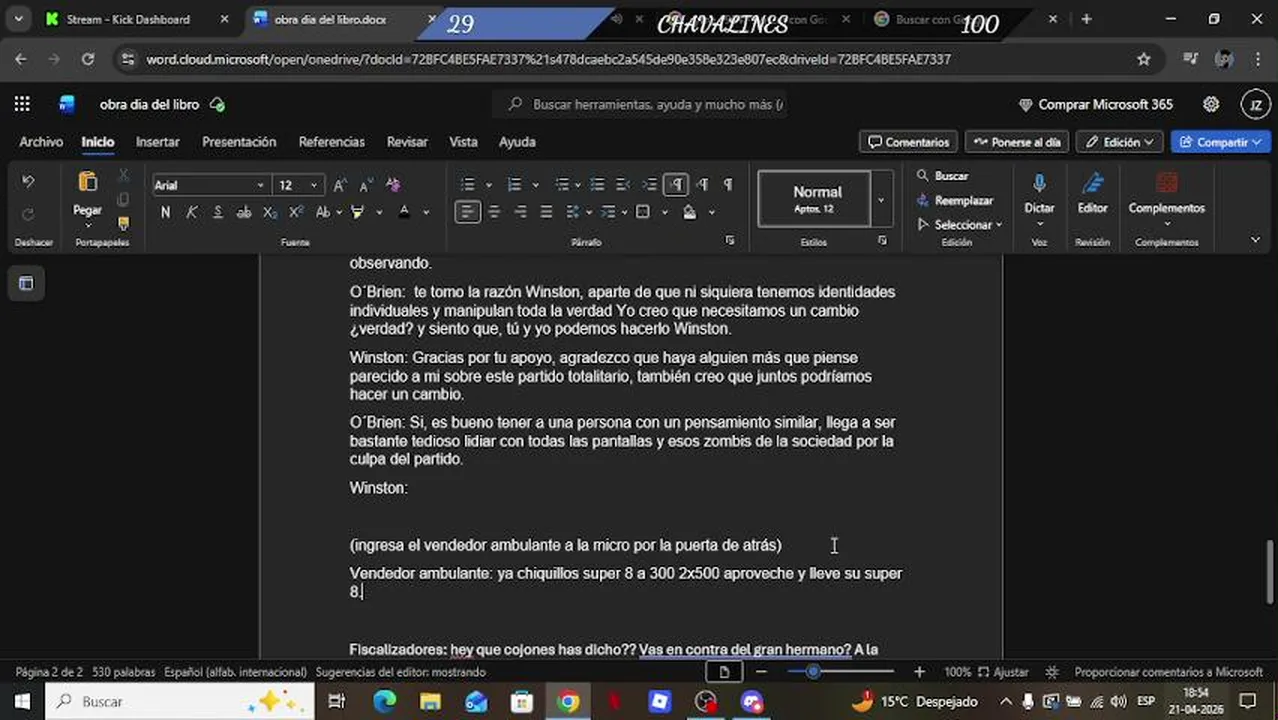
Task: Toggle left-to-right text direction
Action: point(676,185)
